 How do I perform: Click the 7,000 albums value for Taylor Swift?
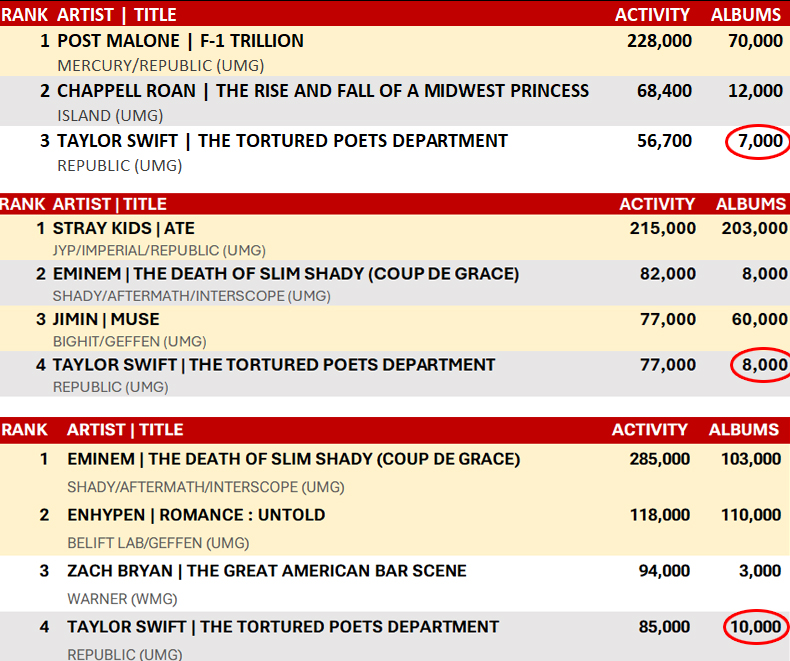point(760,141)
